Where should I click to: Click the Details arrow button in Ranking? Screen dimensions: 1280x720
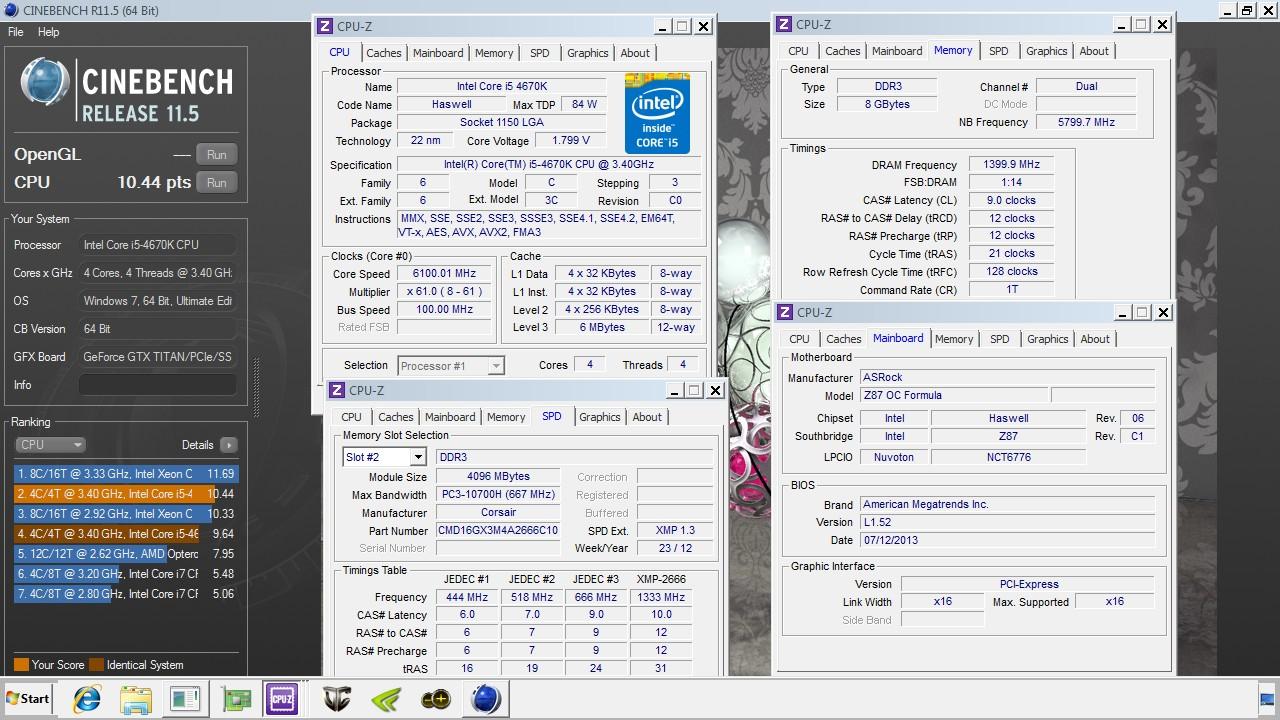click(x=228, y=445)
